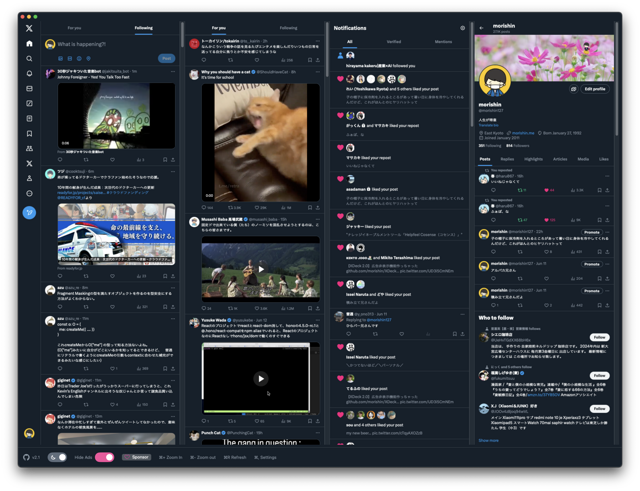Open the Media tab on morishin profile
The height and width of the screenshot is (491, 640).
click(x=583, y=159)
